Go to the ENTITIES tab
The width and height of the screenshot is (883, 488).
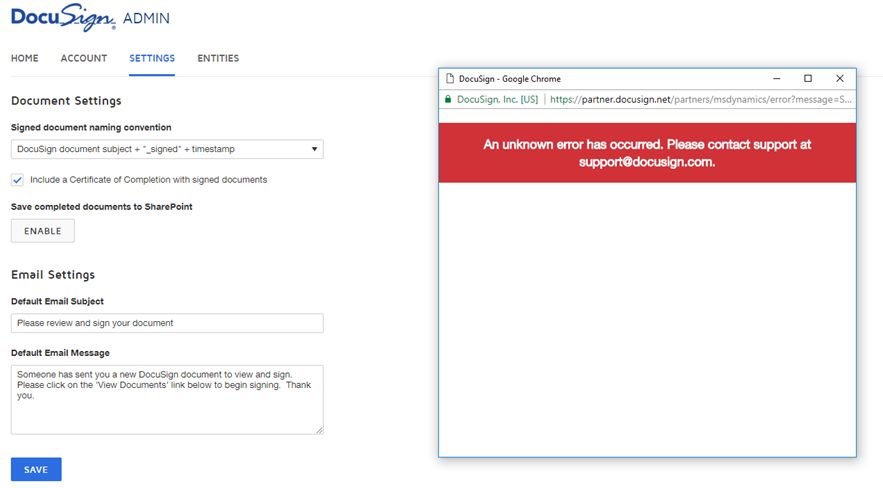click(x=218, y=58)
